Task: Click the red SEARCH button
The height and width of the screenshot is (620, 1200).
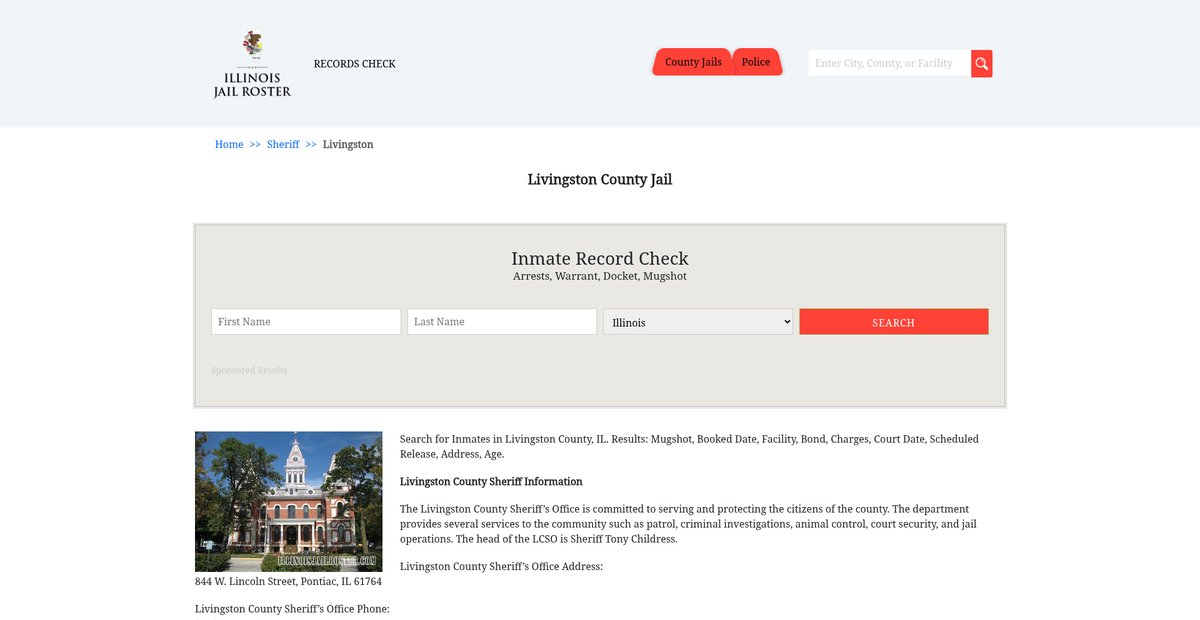Action: 894,322
